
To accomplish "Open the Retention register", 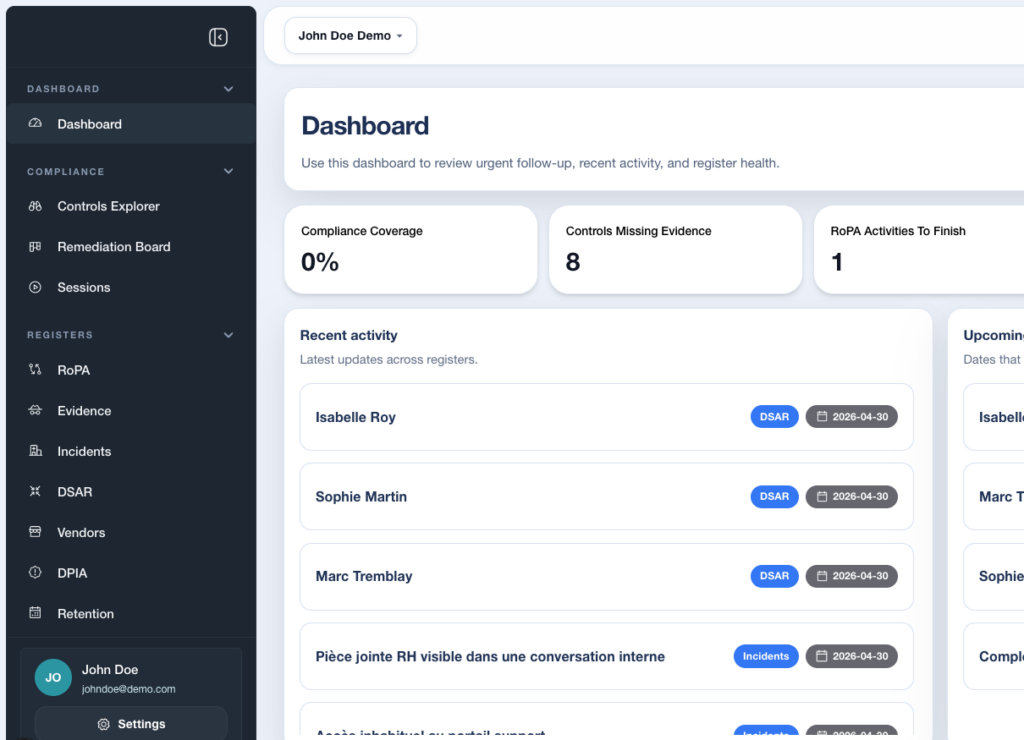I will pyautogui.click(x=131, y=613).
